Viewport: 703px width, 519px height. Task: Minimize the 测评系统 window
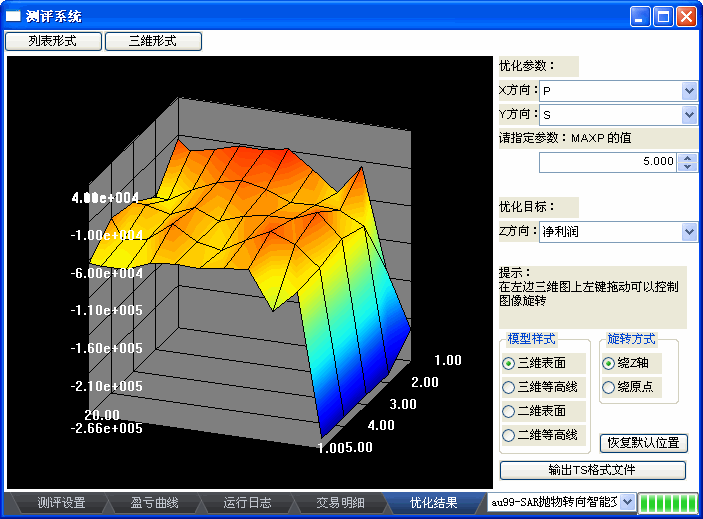tap(640, 17)
